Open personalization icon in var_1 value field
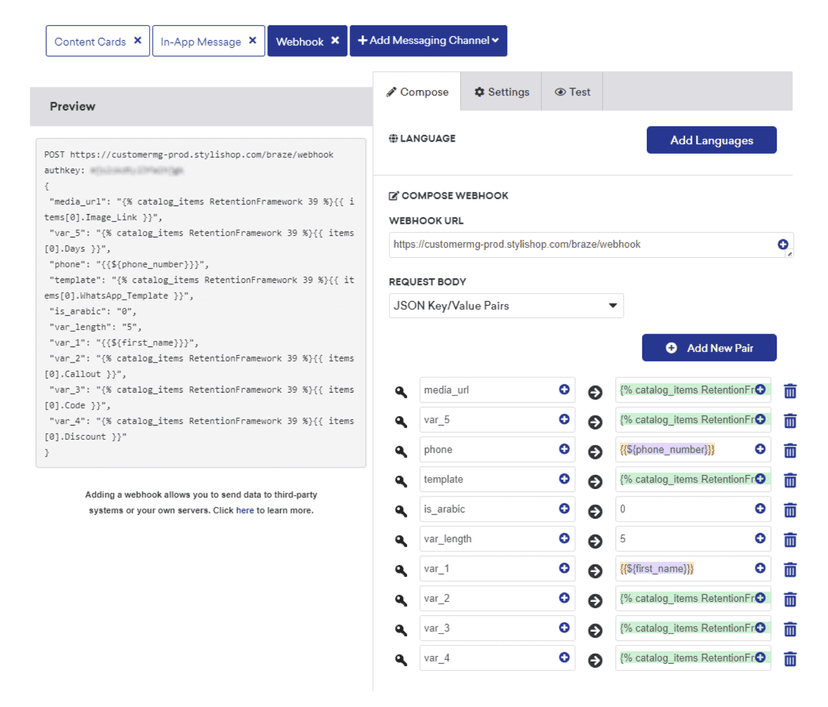The width and height of the screenshot is (828, 707). coord(759,569)
